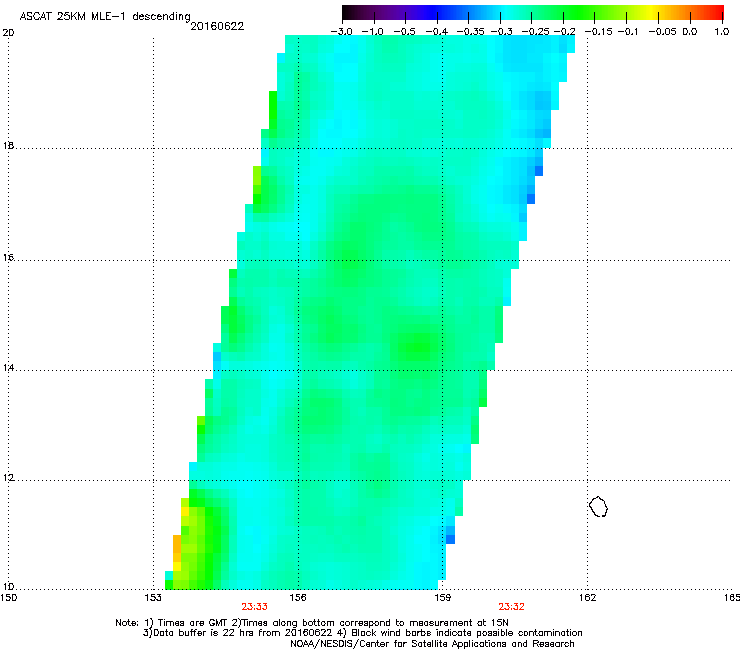This screenshot has width=740, height=650.
Task: Click latitude axis label 12
Action: 8,478
